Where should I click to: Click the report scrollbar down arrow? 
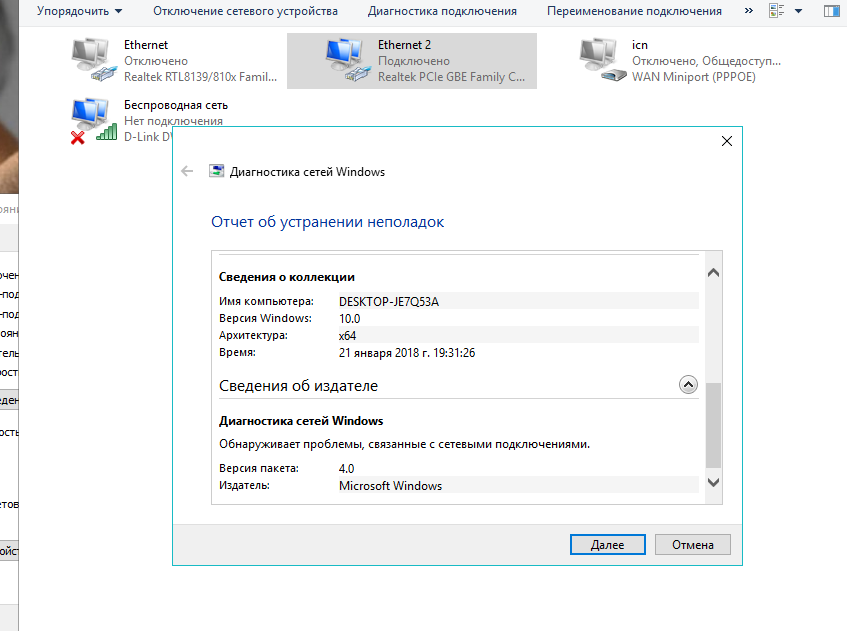(x=713, y=482)
